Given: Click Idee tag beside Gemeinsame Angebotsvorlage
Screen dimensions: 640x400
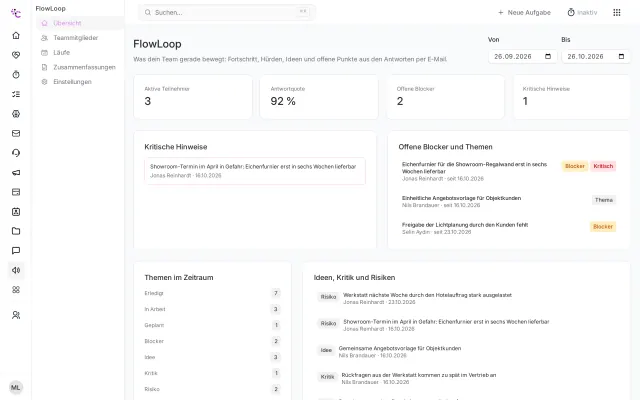Looking at the screenshot, I should [x=326, y=350].
